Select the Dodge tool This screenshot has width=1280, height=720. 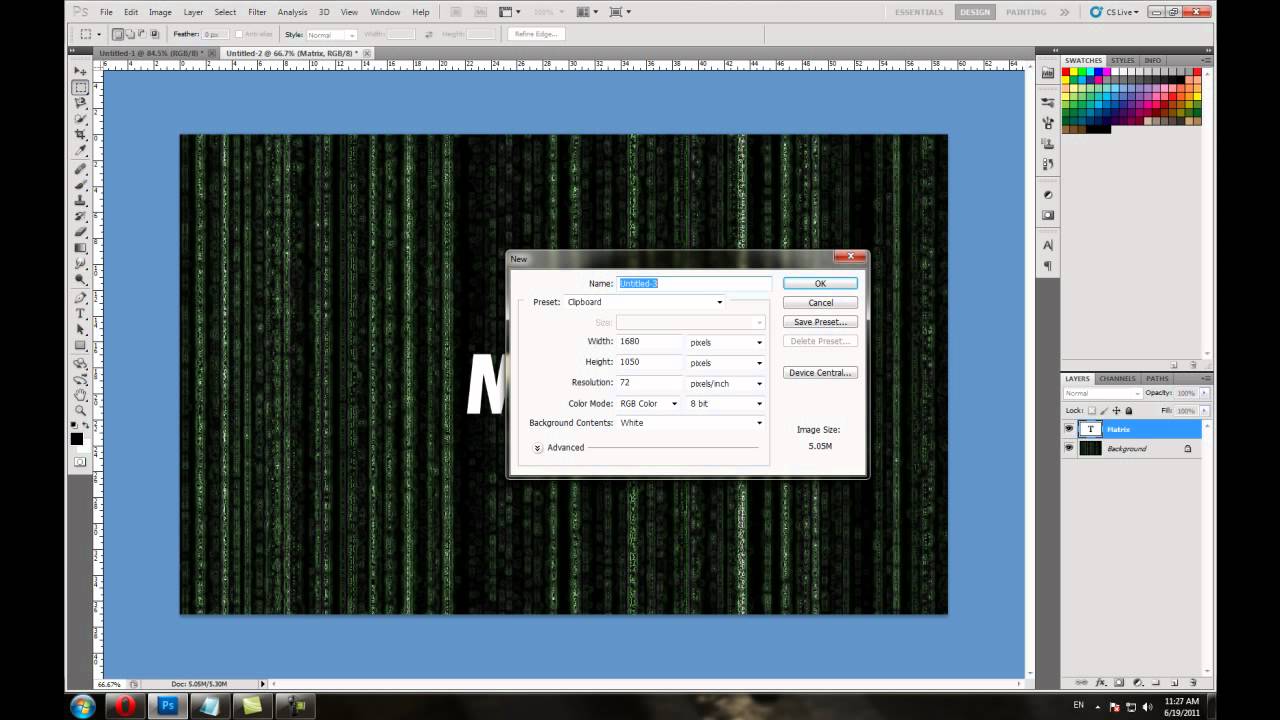coord(80,280)
